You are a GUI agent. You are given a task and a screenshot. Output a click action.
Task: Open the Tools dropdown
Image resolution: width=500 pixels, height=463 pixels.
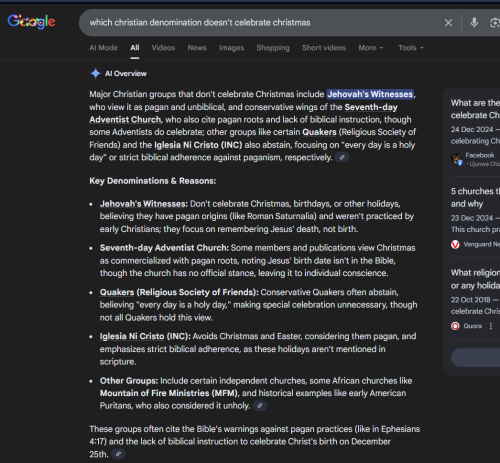coord(411,48)
